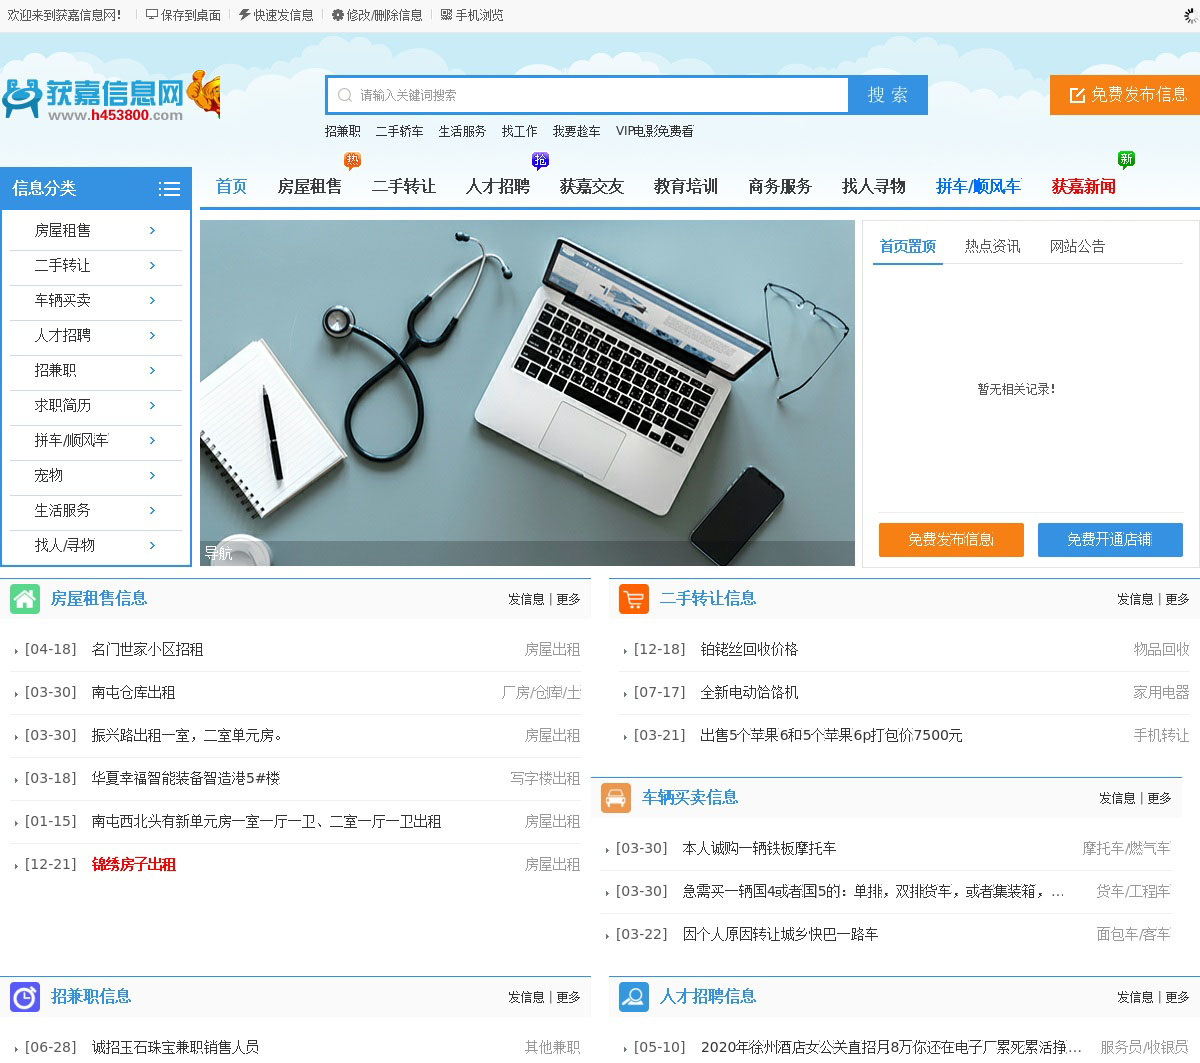
Task: Expand the 车辆买卖 sidebar category
Action: pos(152,301)
